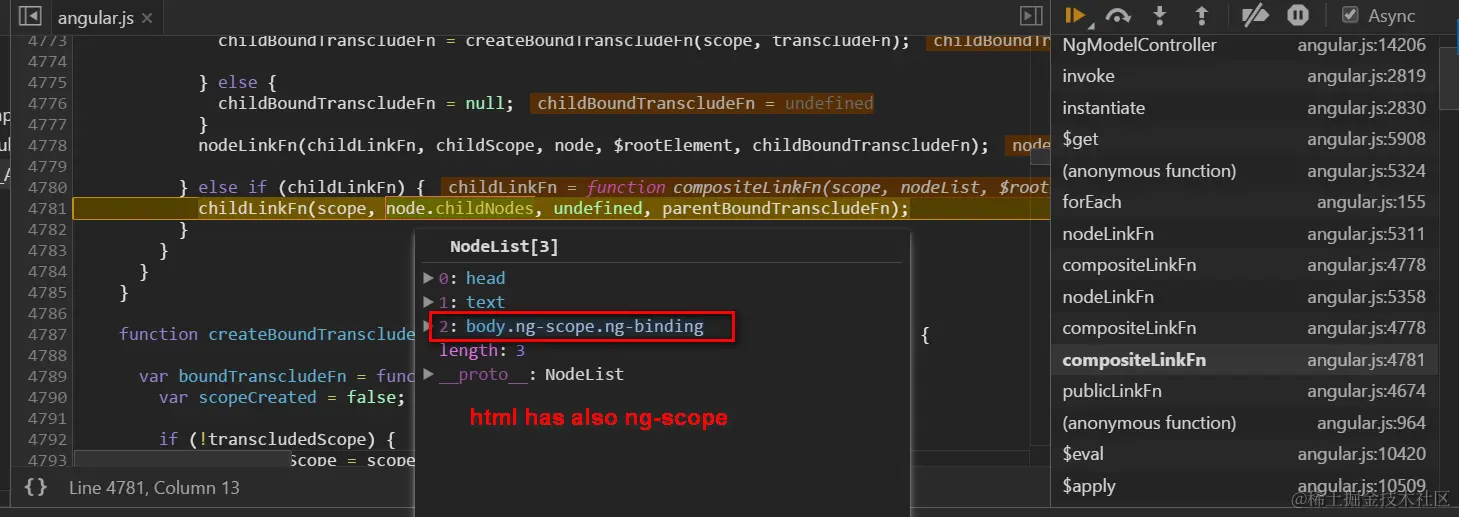Open angular.js:2819 source link

[x=1367, y=76]
